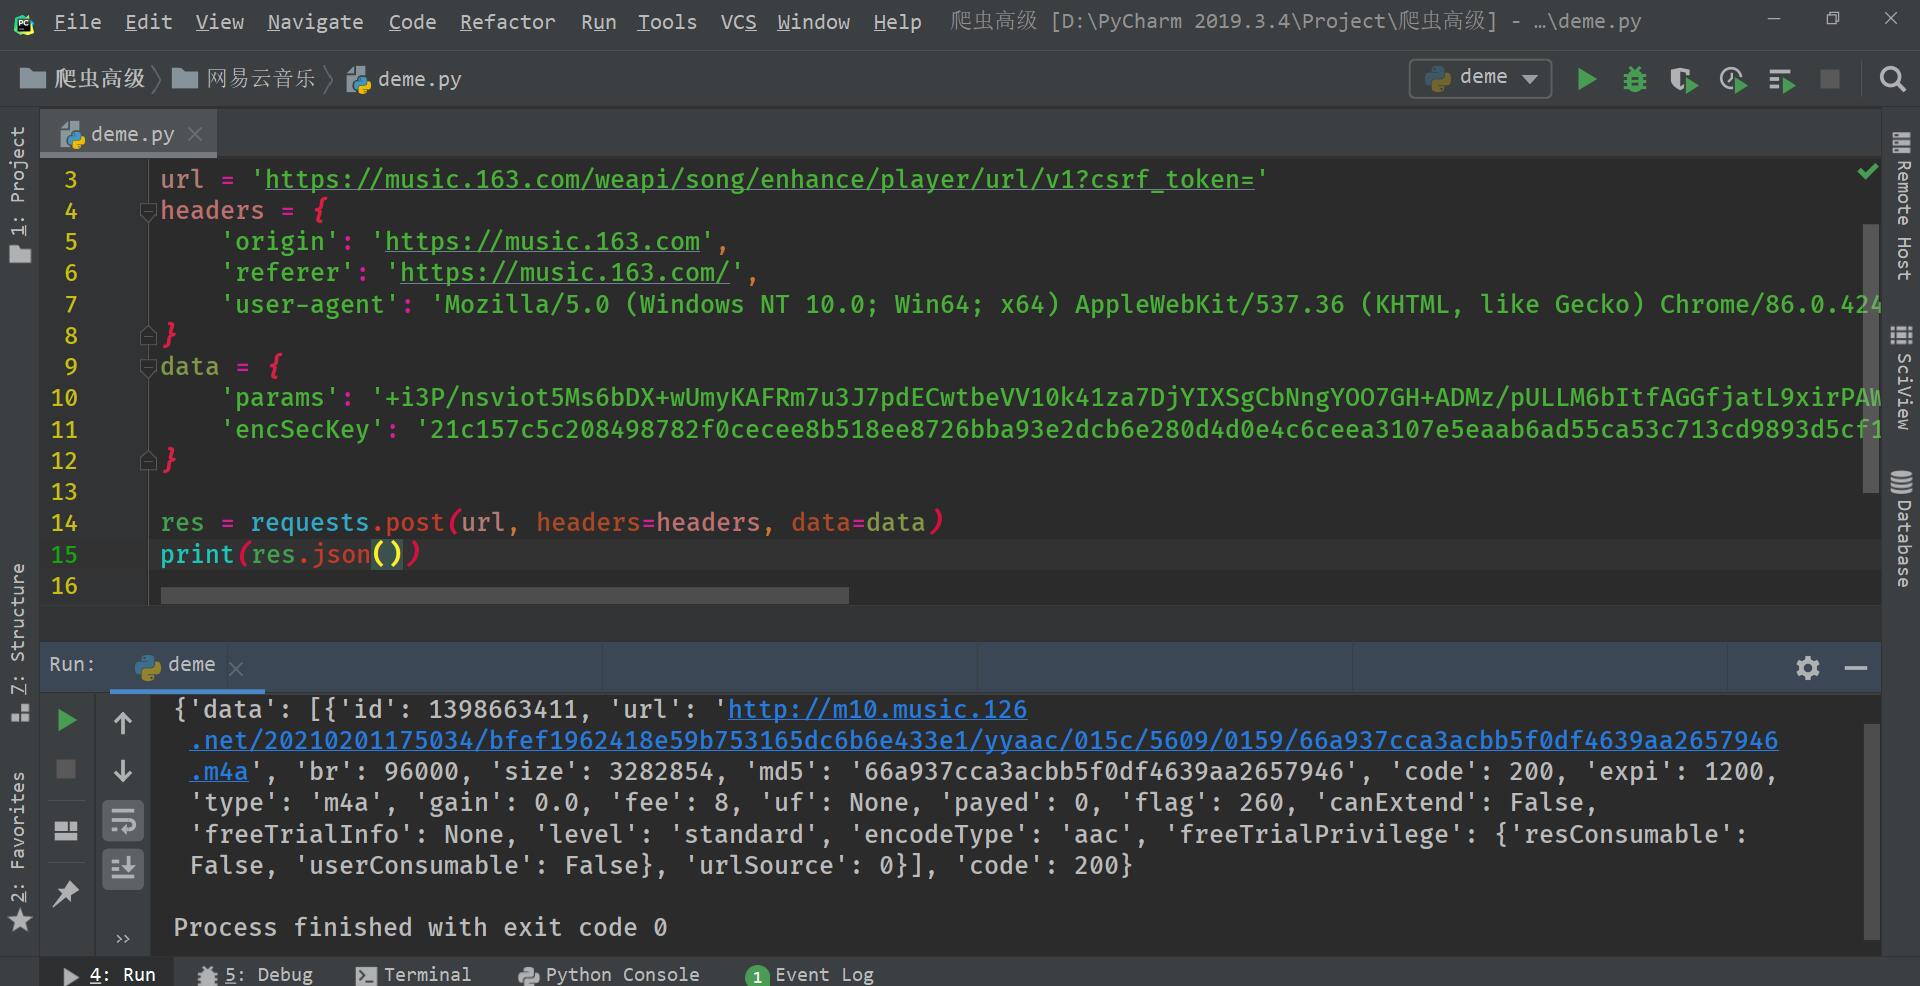Switch to 4: Run bottom tab
The height and width of the screenshot is (986, 1920).
(109, 974)
